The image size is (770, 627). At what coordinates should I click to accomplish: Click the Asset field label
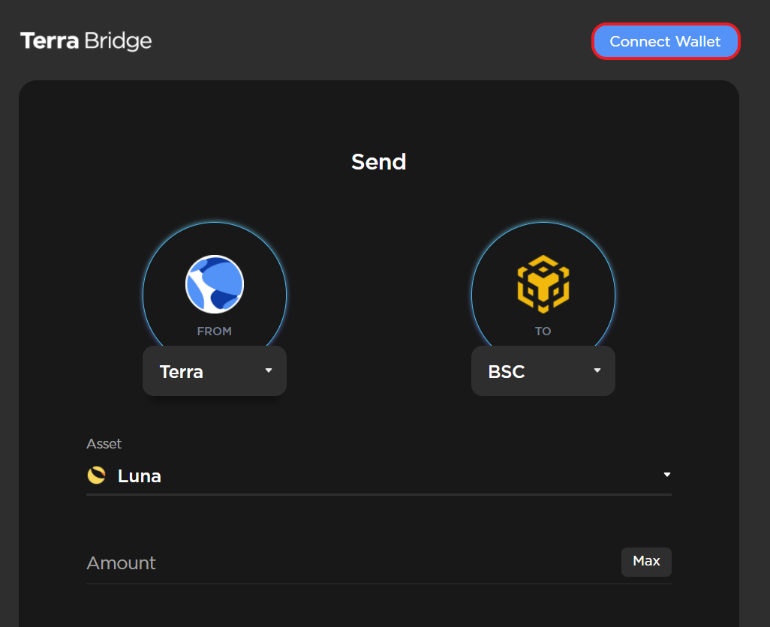104,444
